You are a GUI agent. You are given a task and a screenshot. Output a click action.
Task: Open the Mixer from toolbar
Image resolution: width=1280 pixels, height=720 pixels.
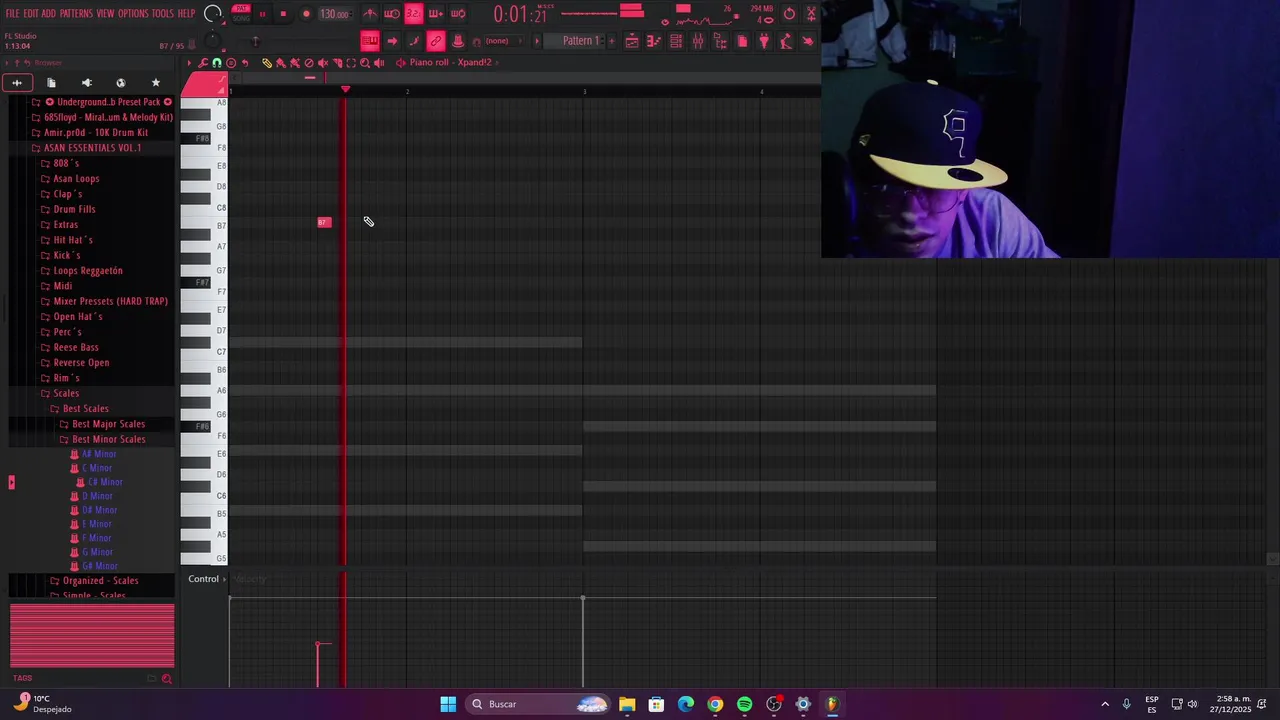pyautogui.click(x=698, y=41)
